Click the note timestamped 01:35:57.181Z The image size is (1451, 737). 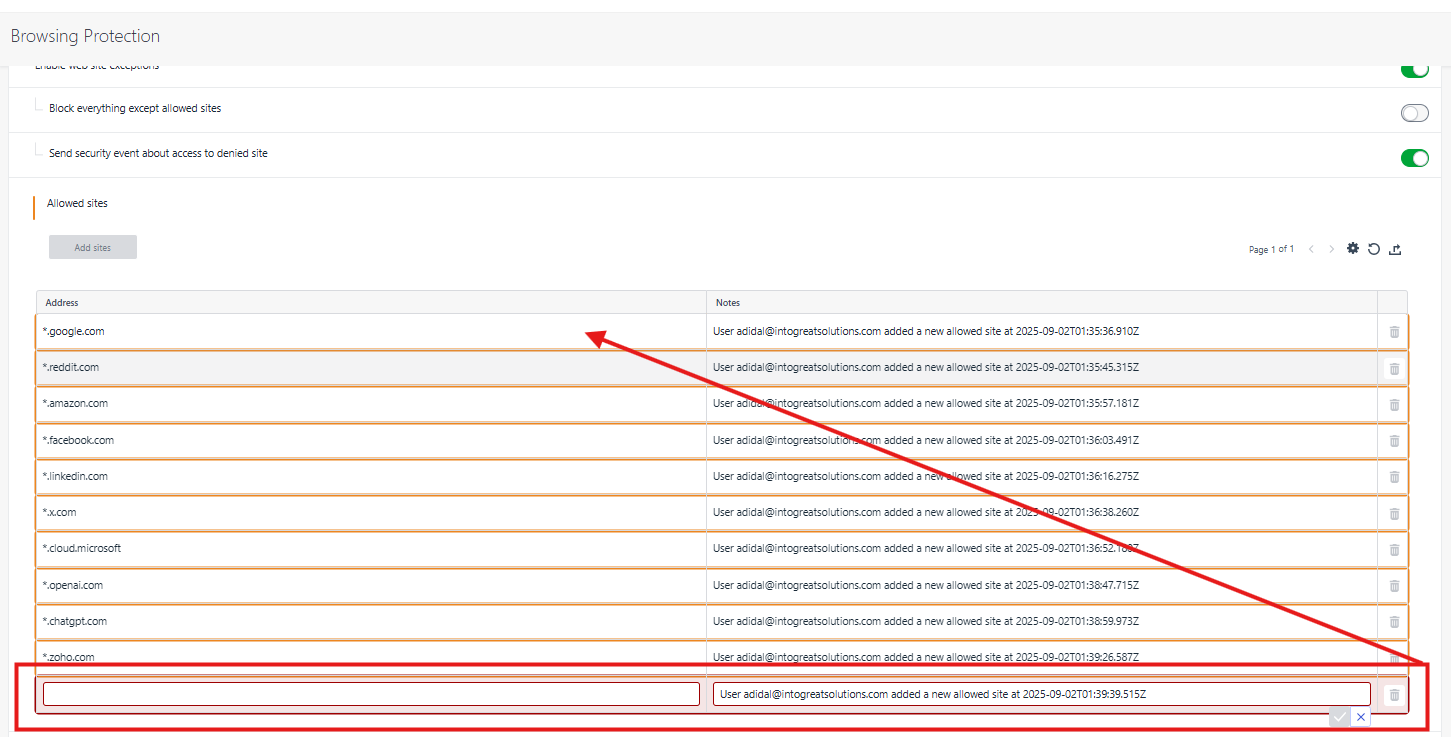click(926, 403)
